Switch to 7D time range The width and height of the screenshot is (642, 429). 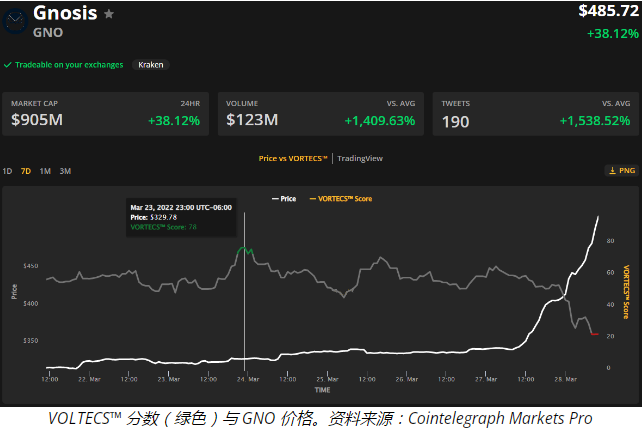(26, 171)
